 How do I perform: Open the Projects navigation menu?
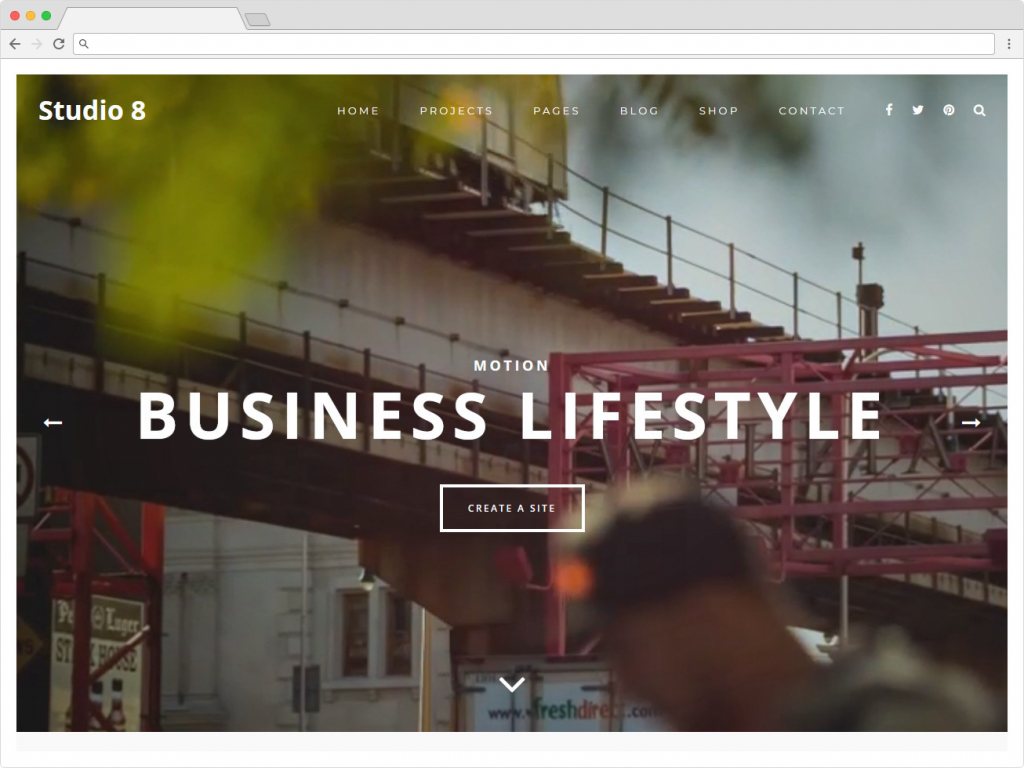coord(456,111)
